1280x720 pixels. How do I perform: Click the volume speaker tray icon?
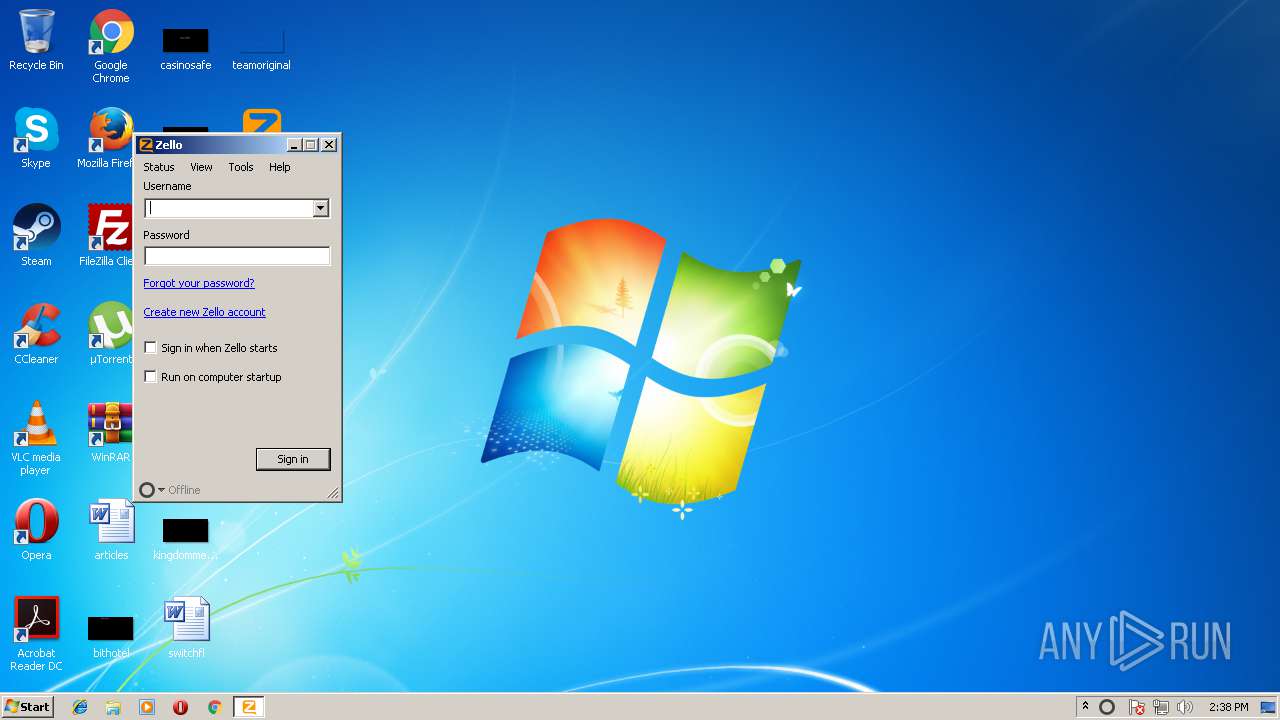coord(1185,707)
